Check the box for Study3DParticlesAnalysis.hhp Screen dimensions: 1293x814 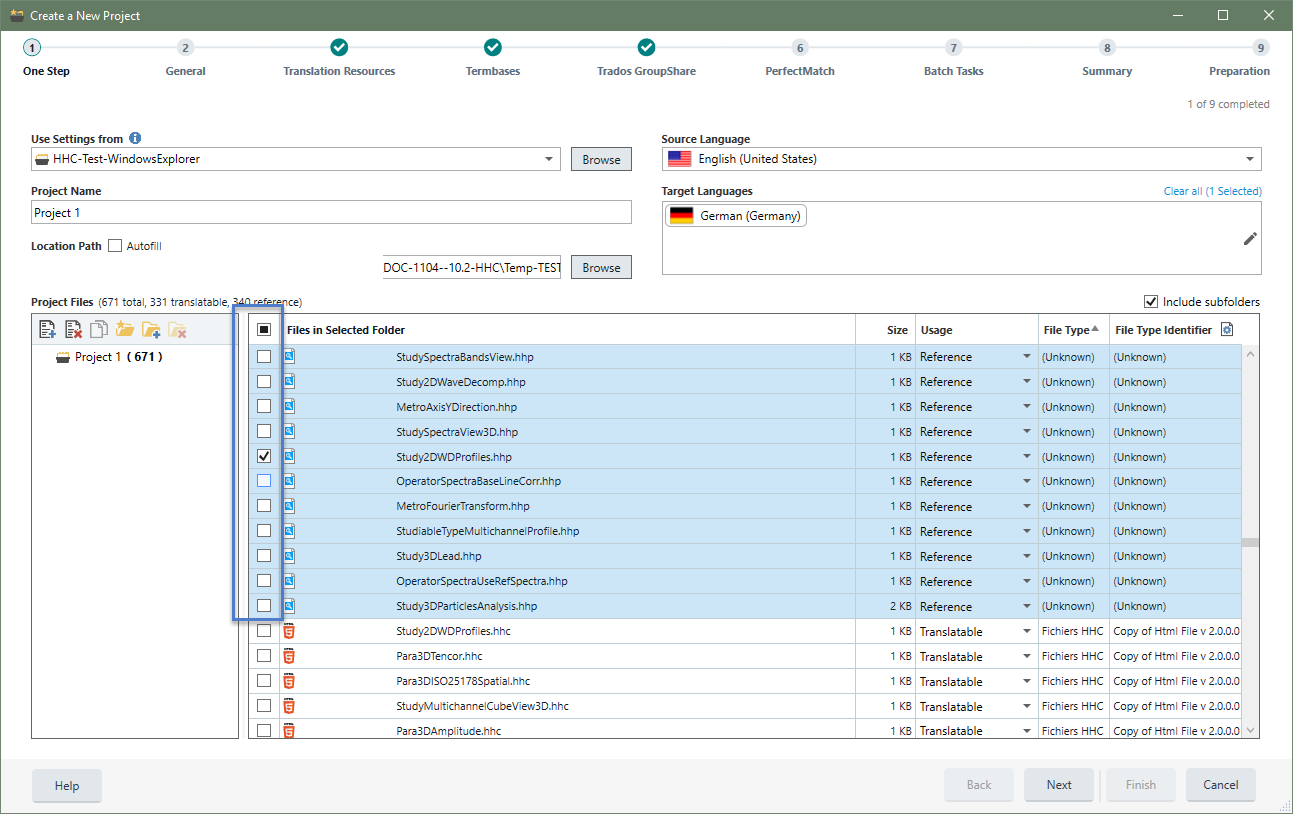coord(264,606)
